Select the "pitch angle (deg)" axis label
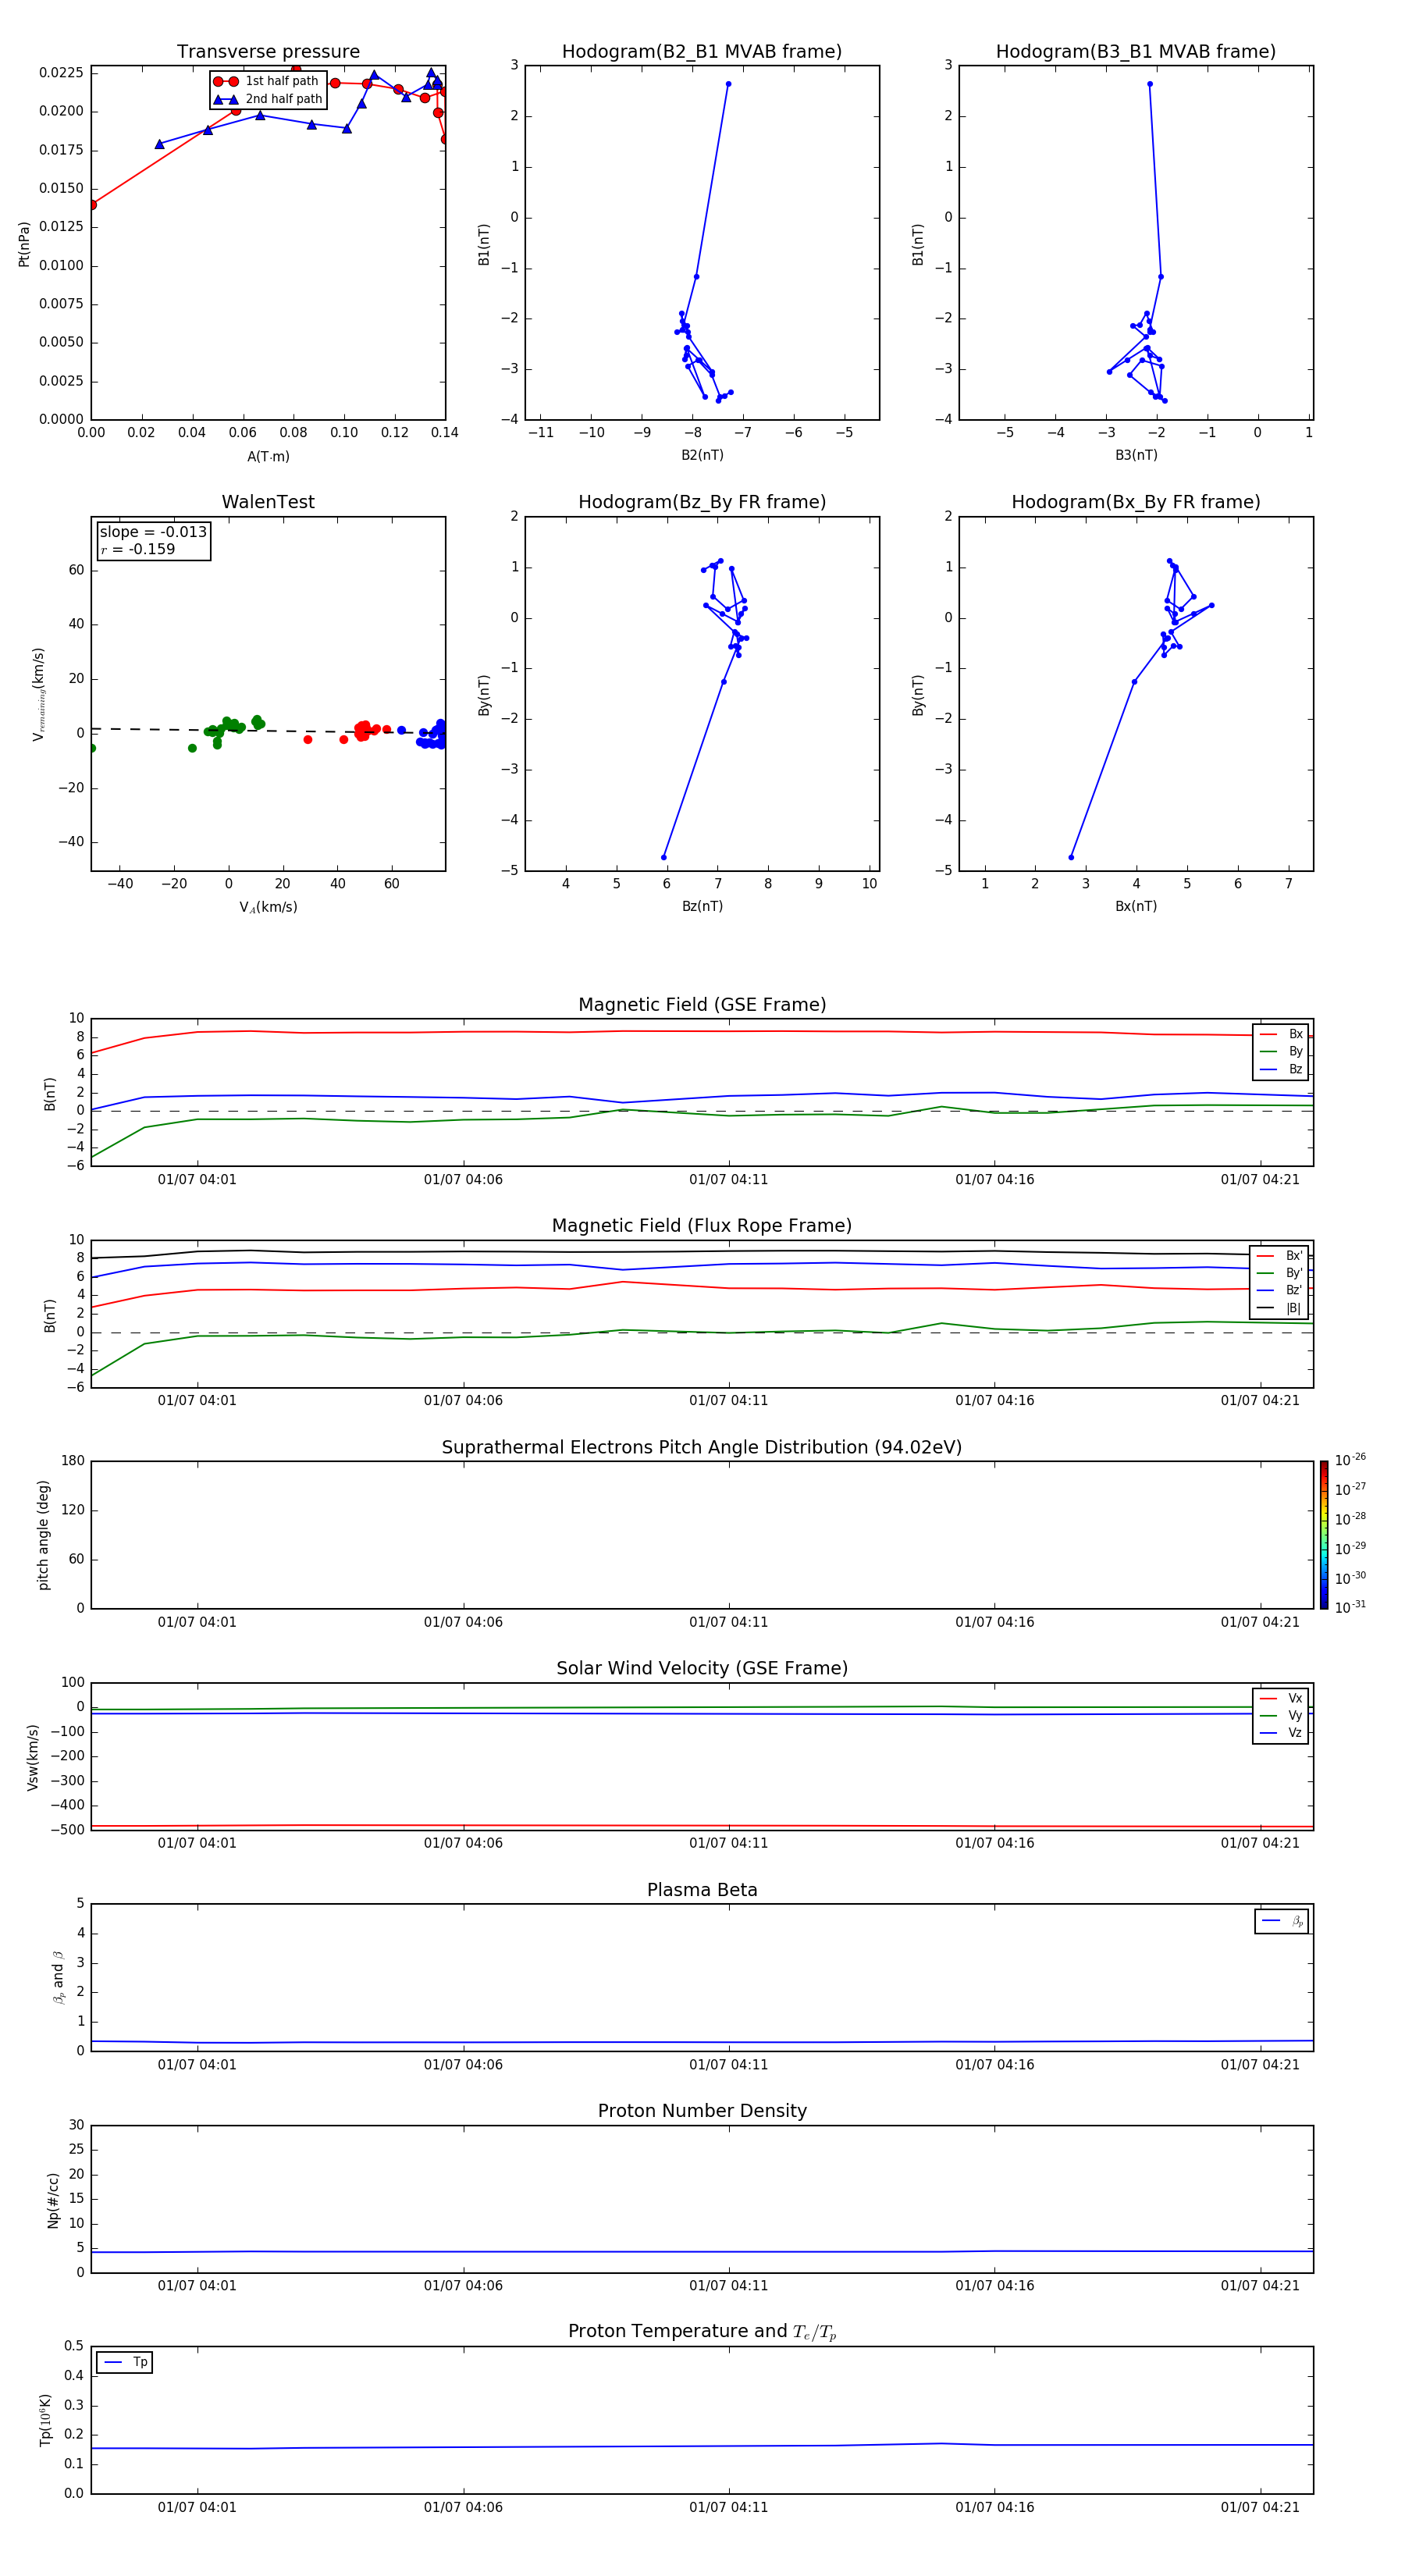This screenshot has height=2576, width=1405. [x=43, y=1535]
